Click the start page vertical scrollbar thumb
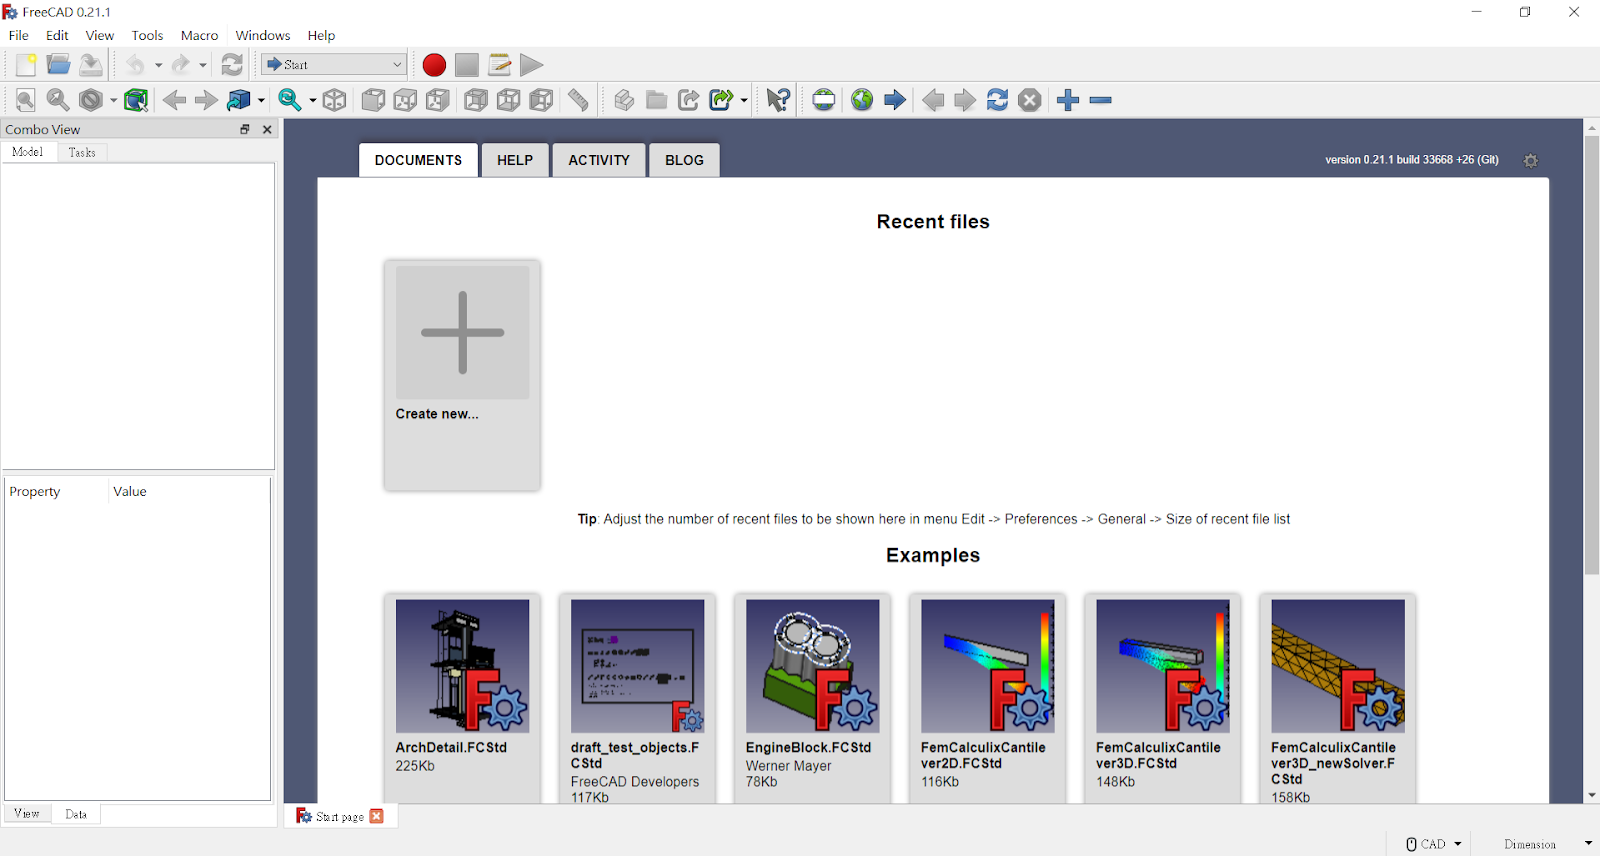 coord(1591,355)
